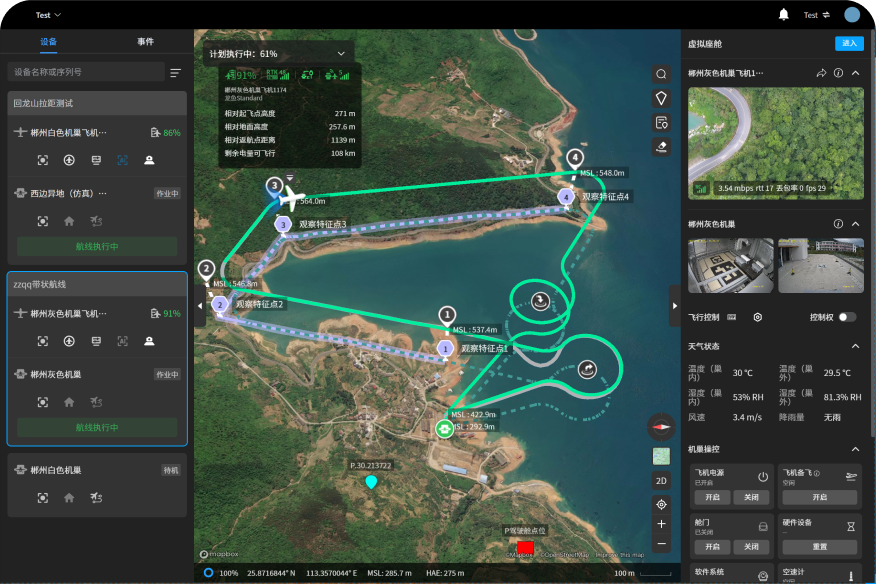Select the 设备 tab

point(49,42)
